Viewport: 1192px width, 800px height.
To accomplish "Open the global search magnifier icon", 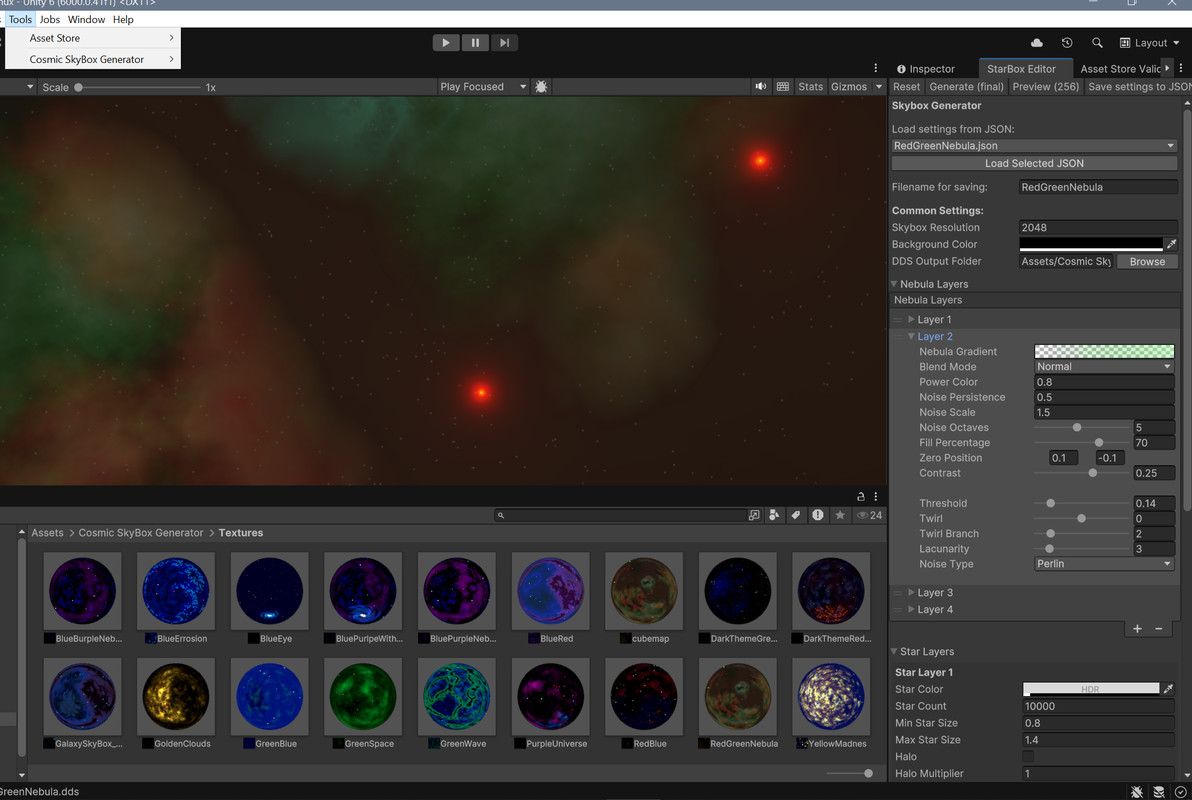I will 1097,43.
